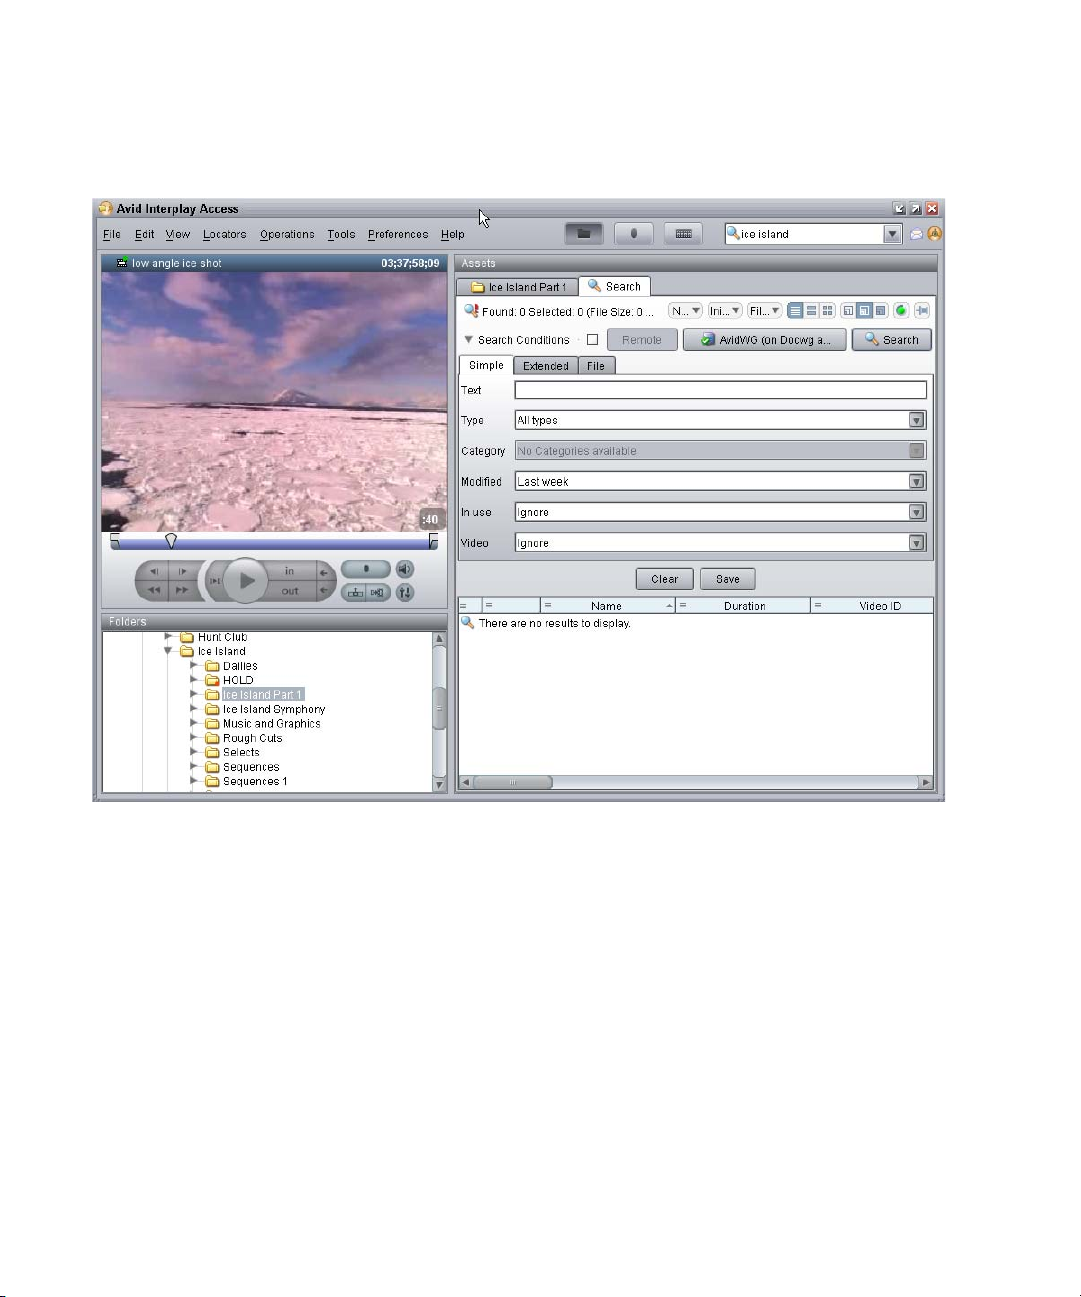Switch to the list view layout
The width and height of the screenshot is (1081, 1297).
click(x=795, y=311)
